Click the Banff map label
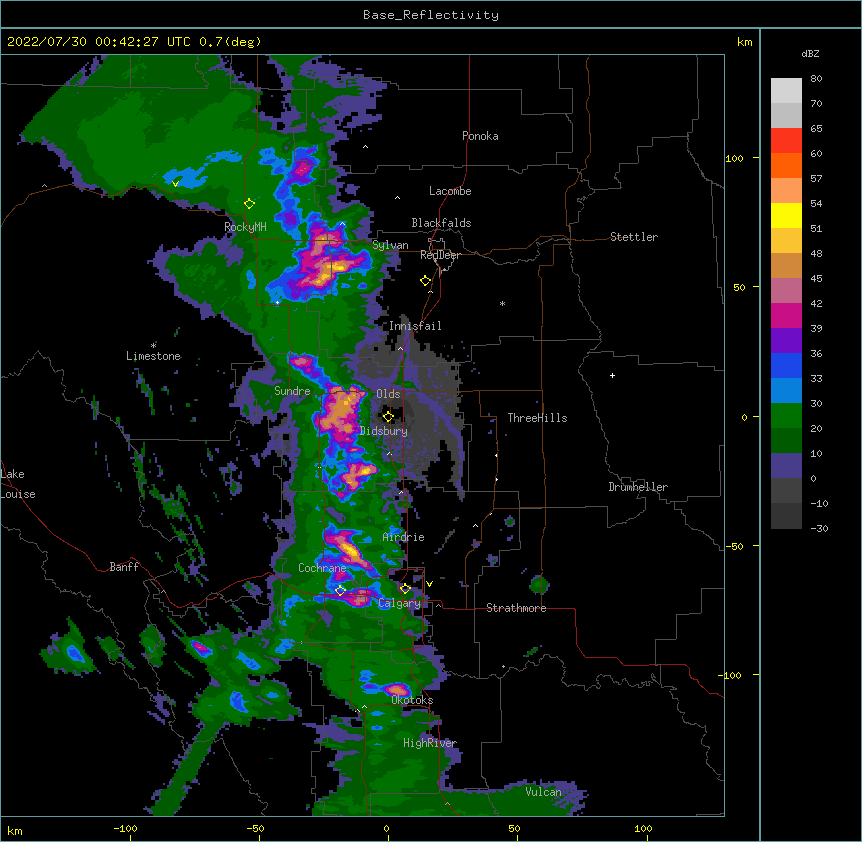The height and width of the screenshot is (842, 862). (124, 567)
